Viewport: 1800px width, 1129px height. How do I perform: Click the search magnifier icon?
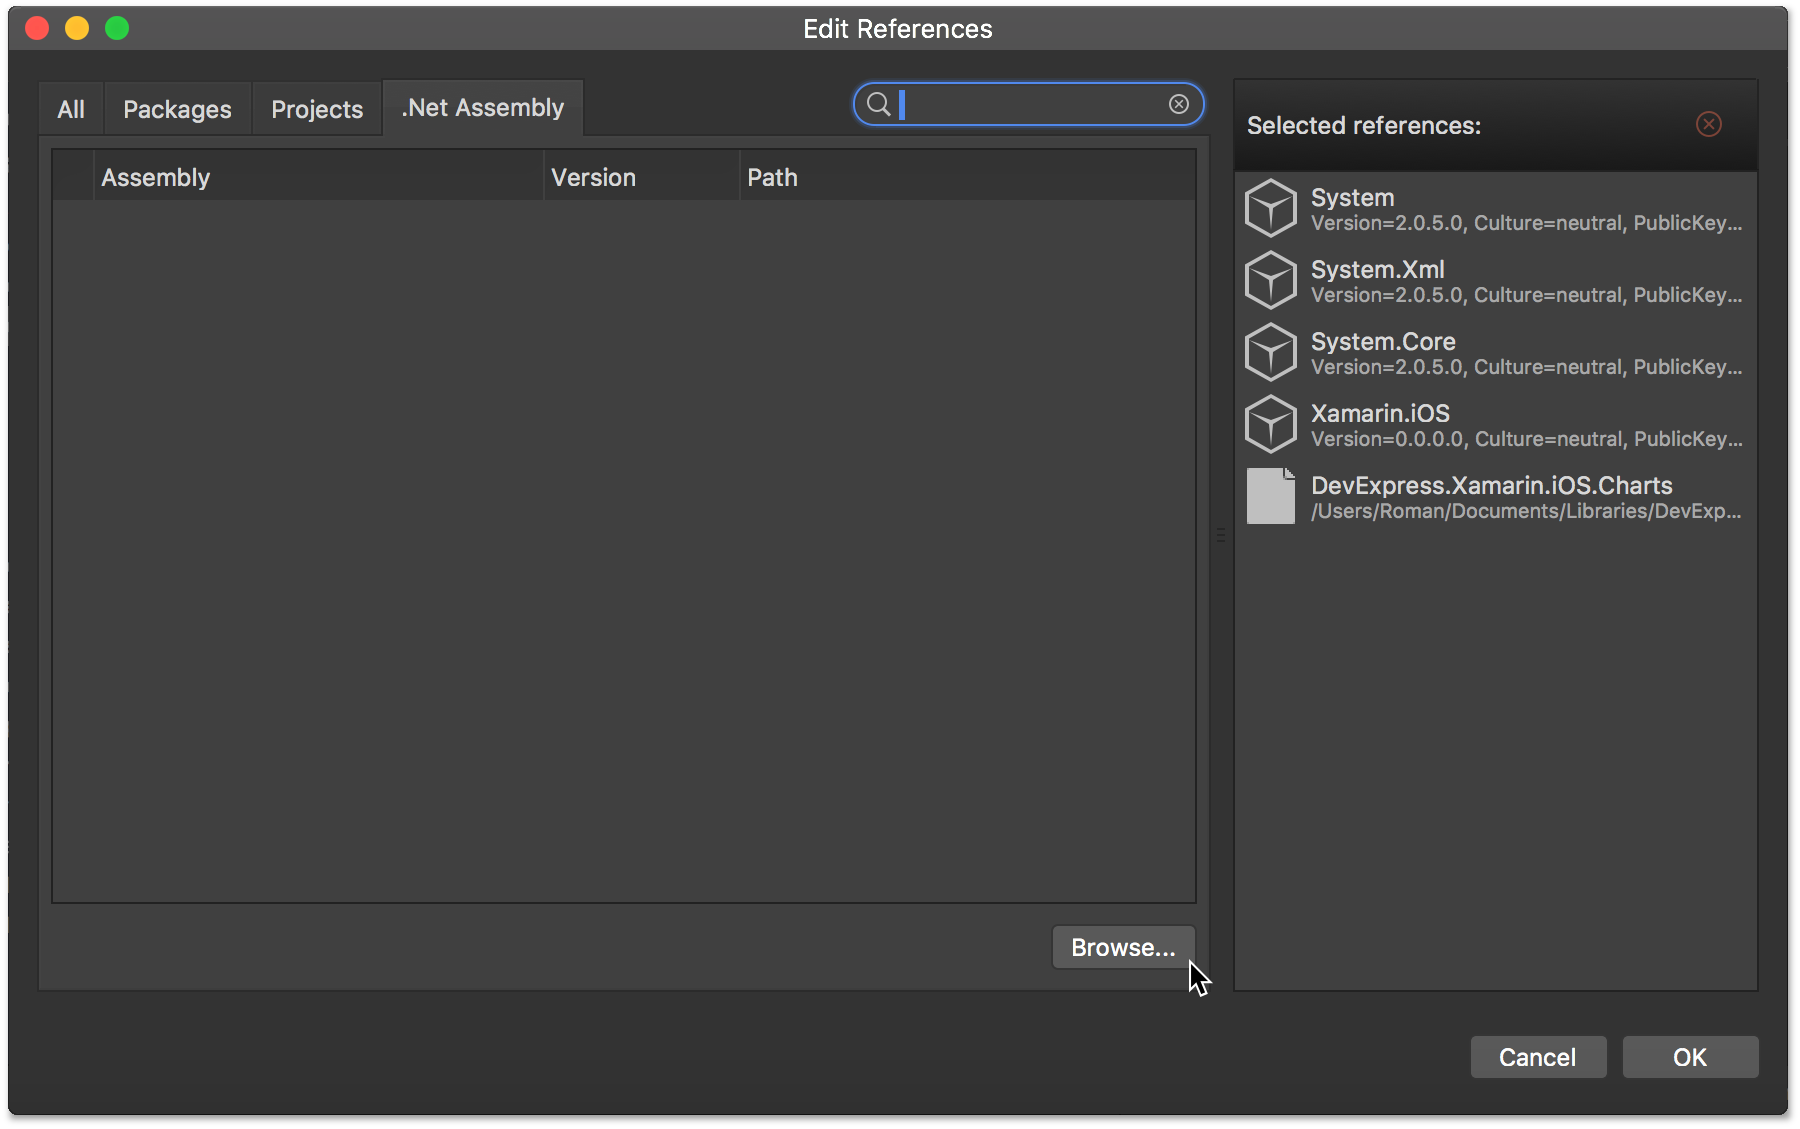(x=877, y=104)
